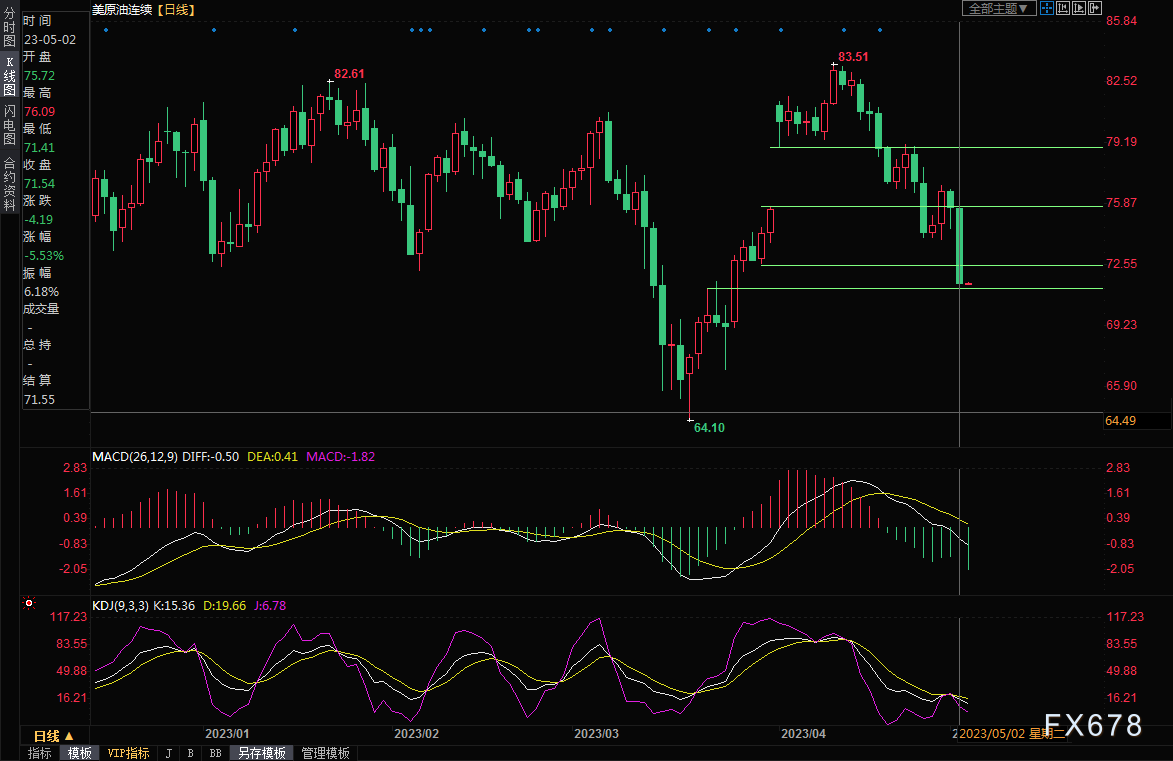Viewport: 1173px width, 761px height.
Task: Click the 72.55 price axis label
Action: click(1121, 263)
